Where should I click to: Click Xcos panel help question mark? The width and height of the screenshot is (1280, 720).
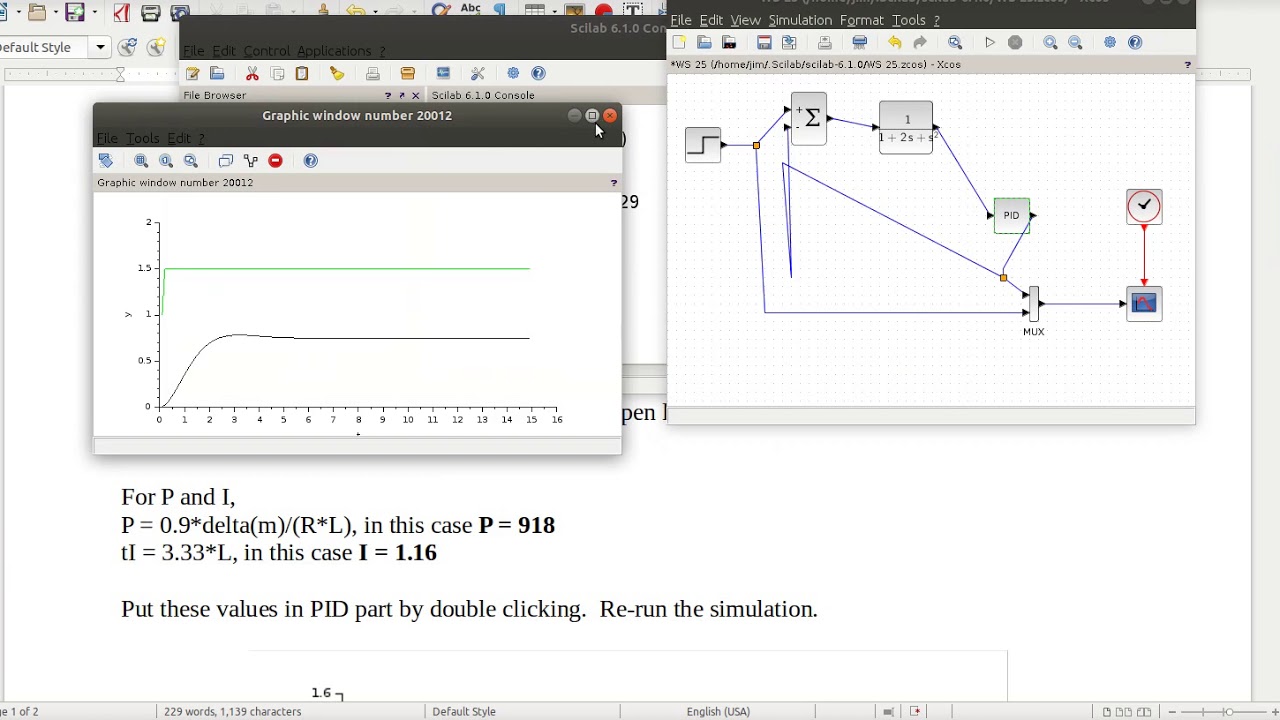1187,65
